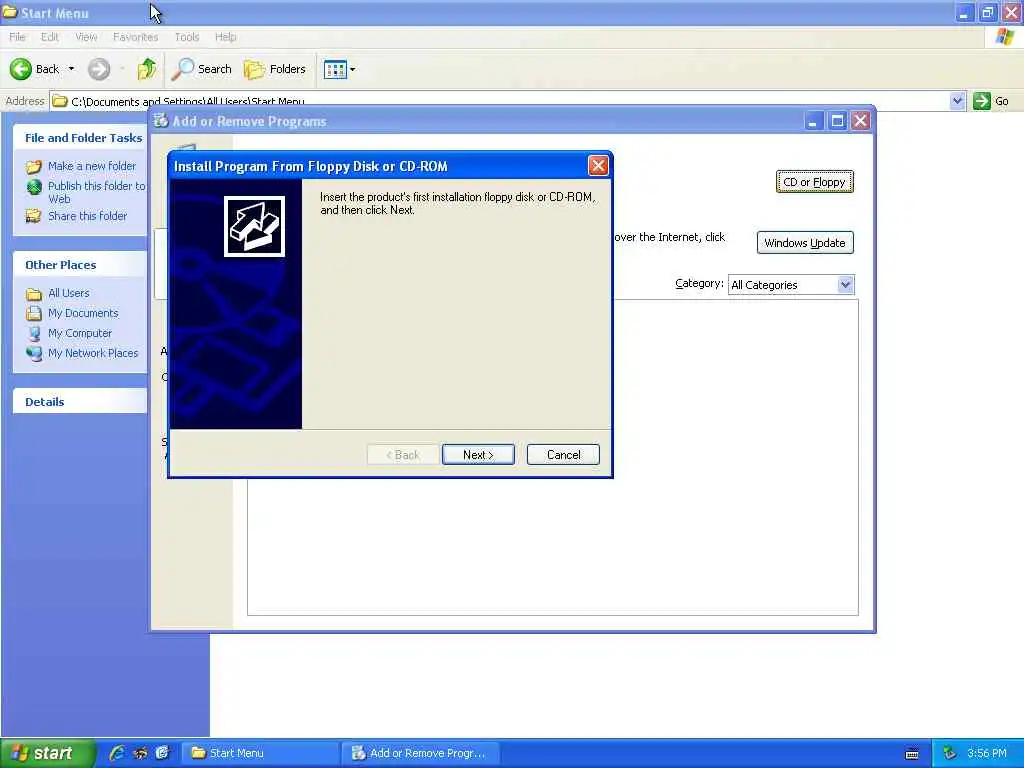Switch to Add or Remove Programs taskbar button

click(x=421, y=753)
